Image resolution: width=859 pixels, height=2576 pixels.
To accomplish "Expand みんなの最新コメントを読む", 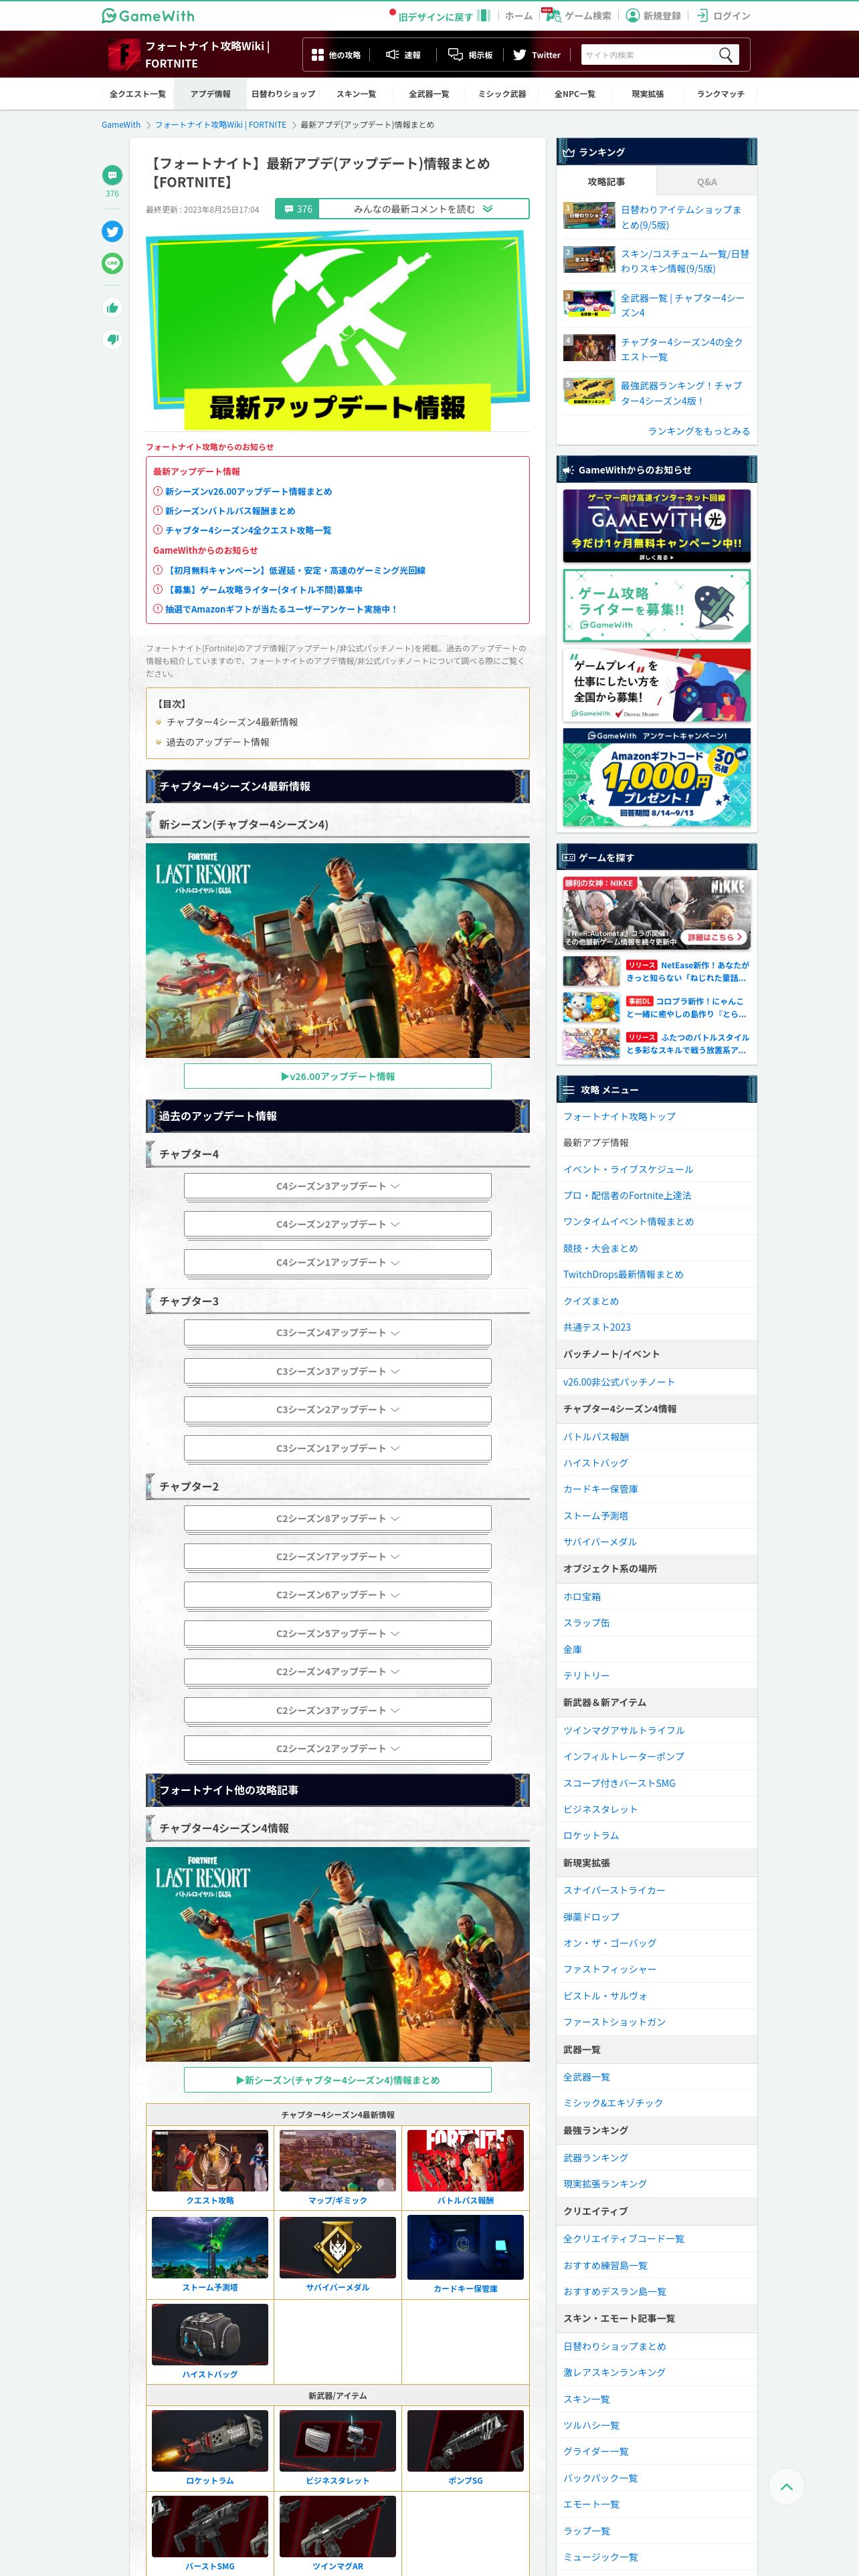I will (x=402, y=209).
